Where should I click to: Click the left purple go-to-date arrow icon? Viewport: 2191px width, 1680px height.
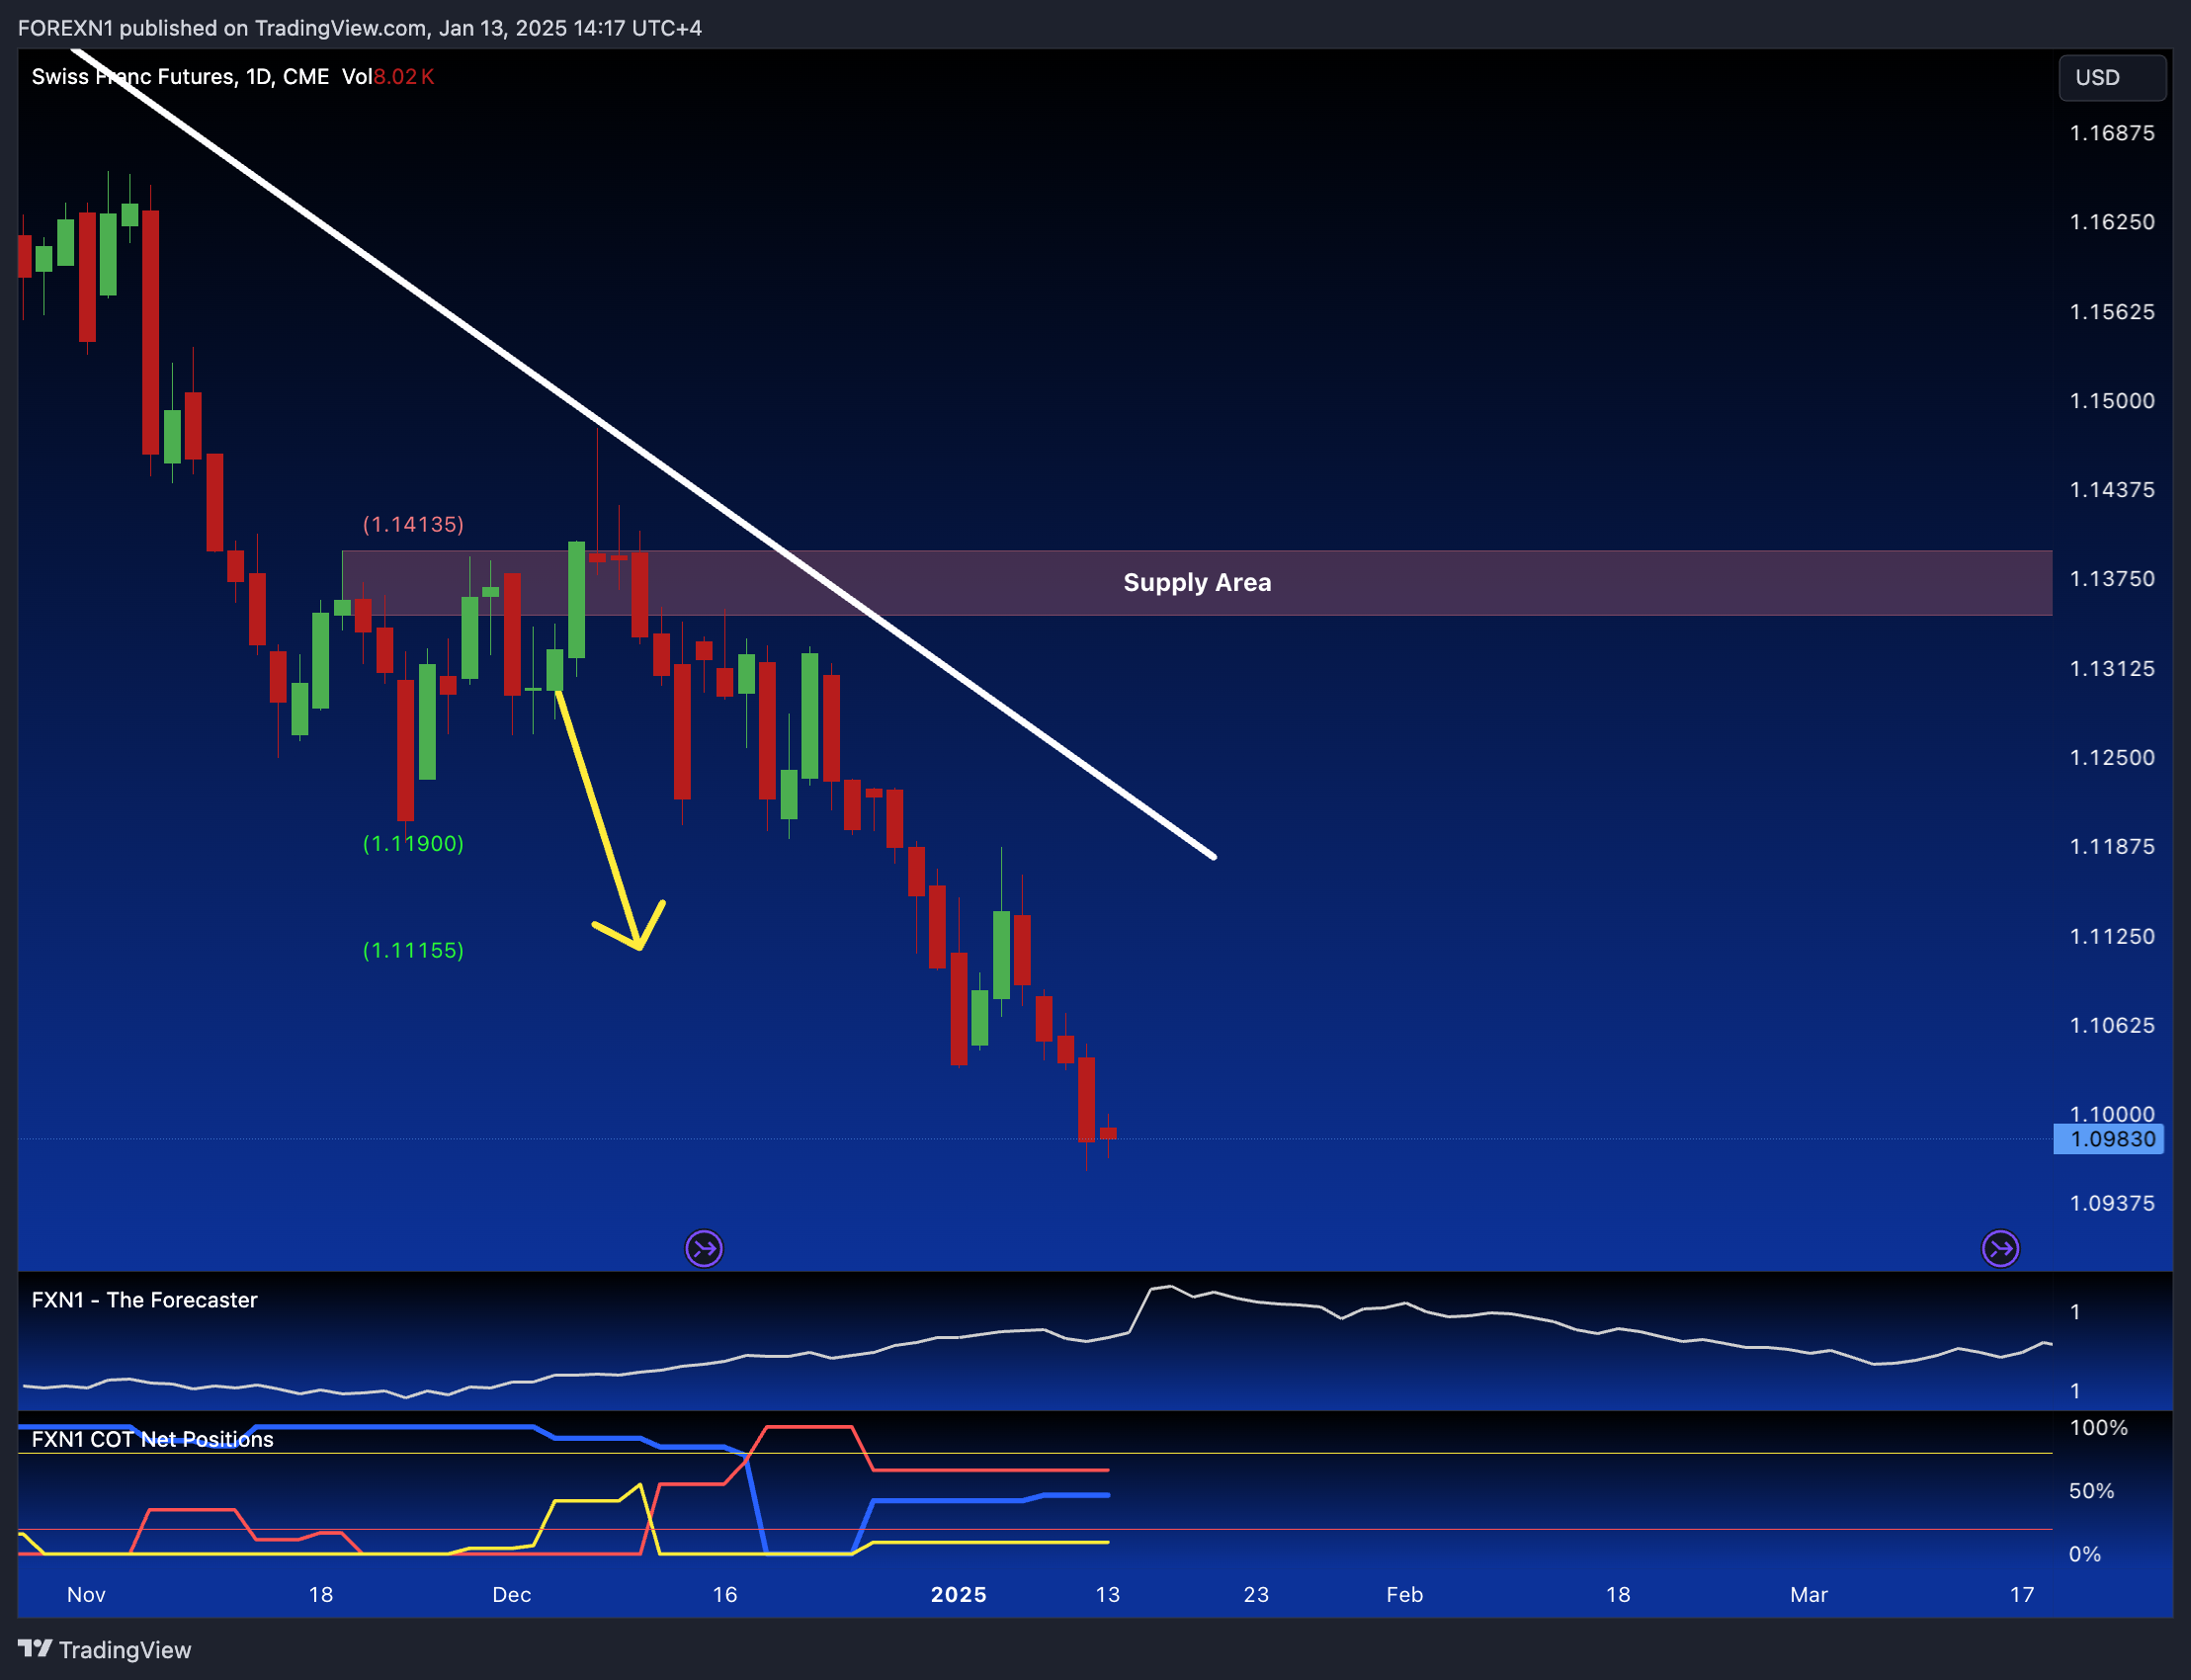click(x=704, y=1248)
